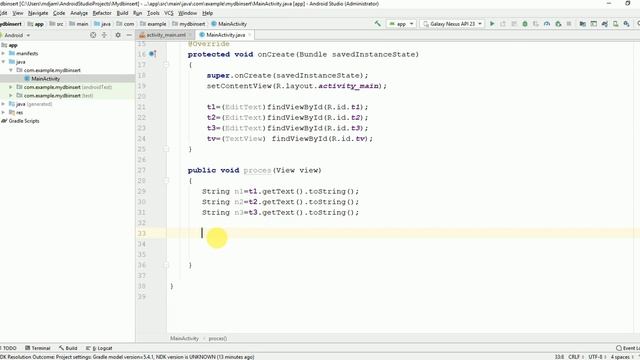Close the MainActivity.java tab
The width and height of the screenshot is (640, 360).
(x=249, y=35)
